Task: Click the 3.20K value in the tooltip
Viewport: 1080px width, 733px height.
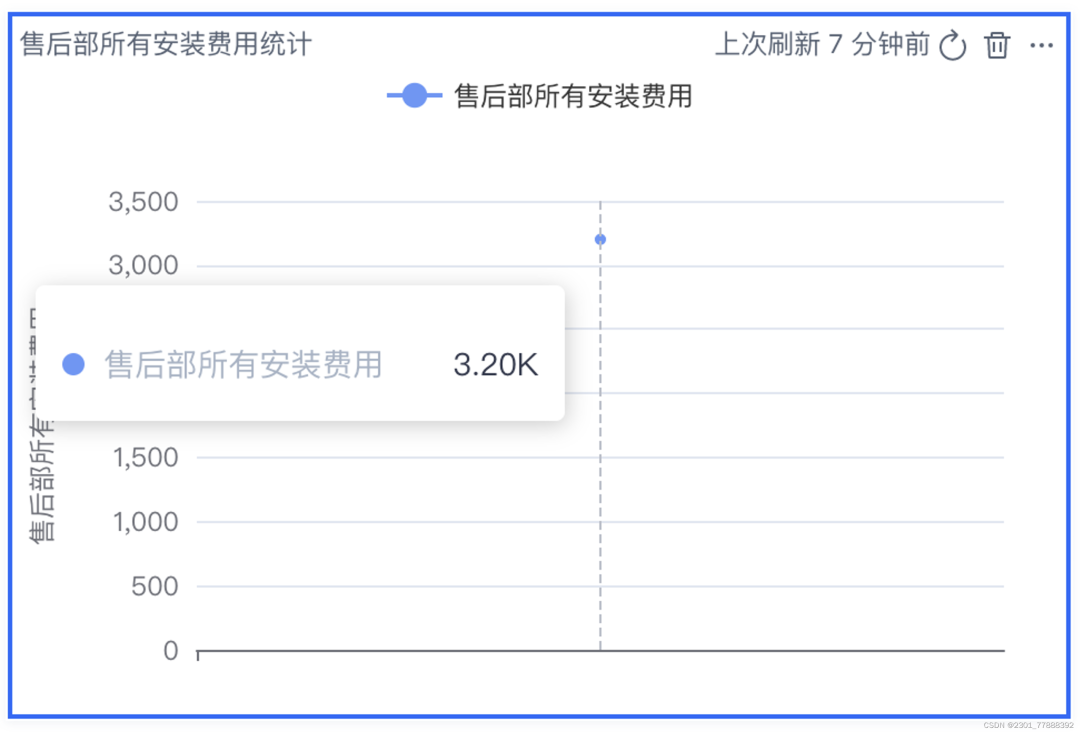Action: 495,365
